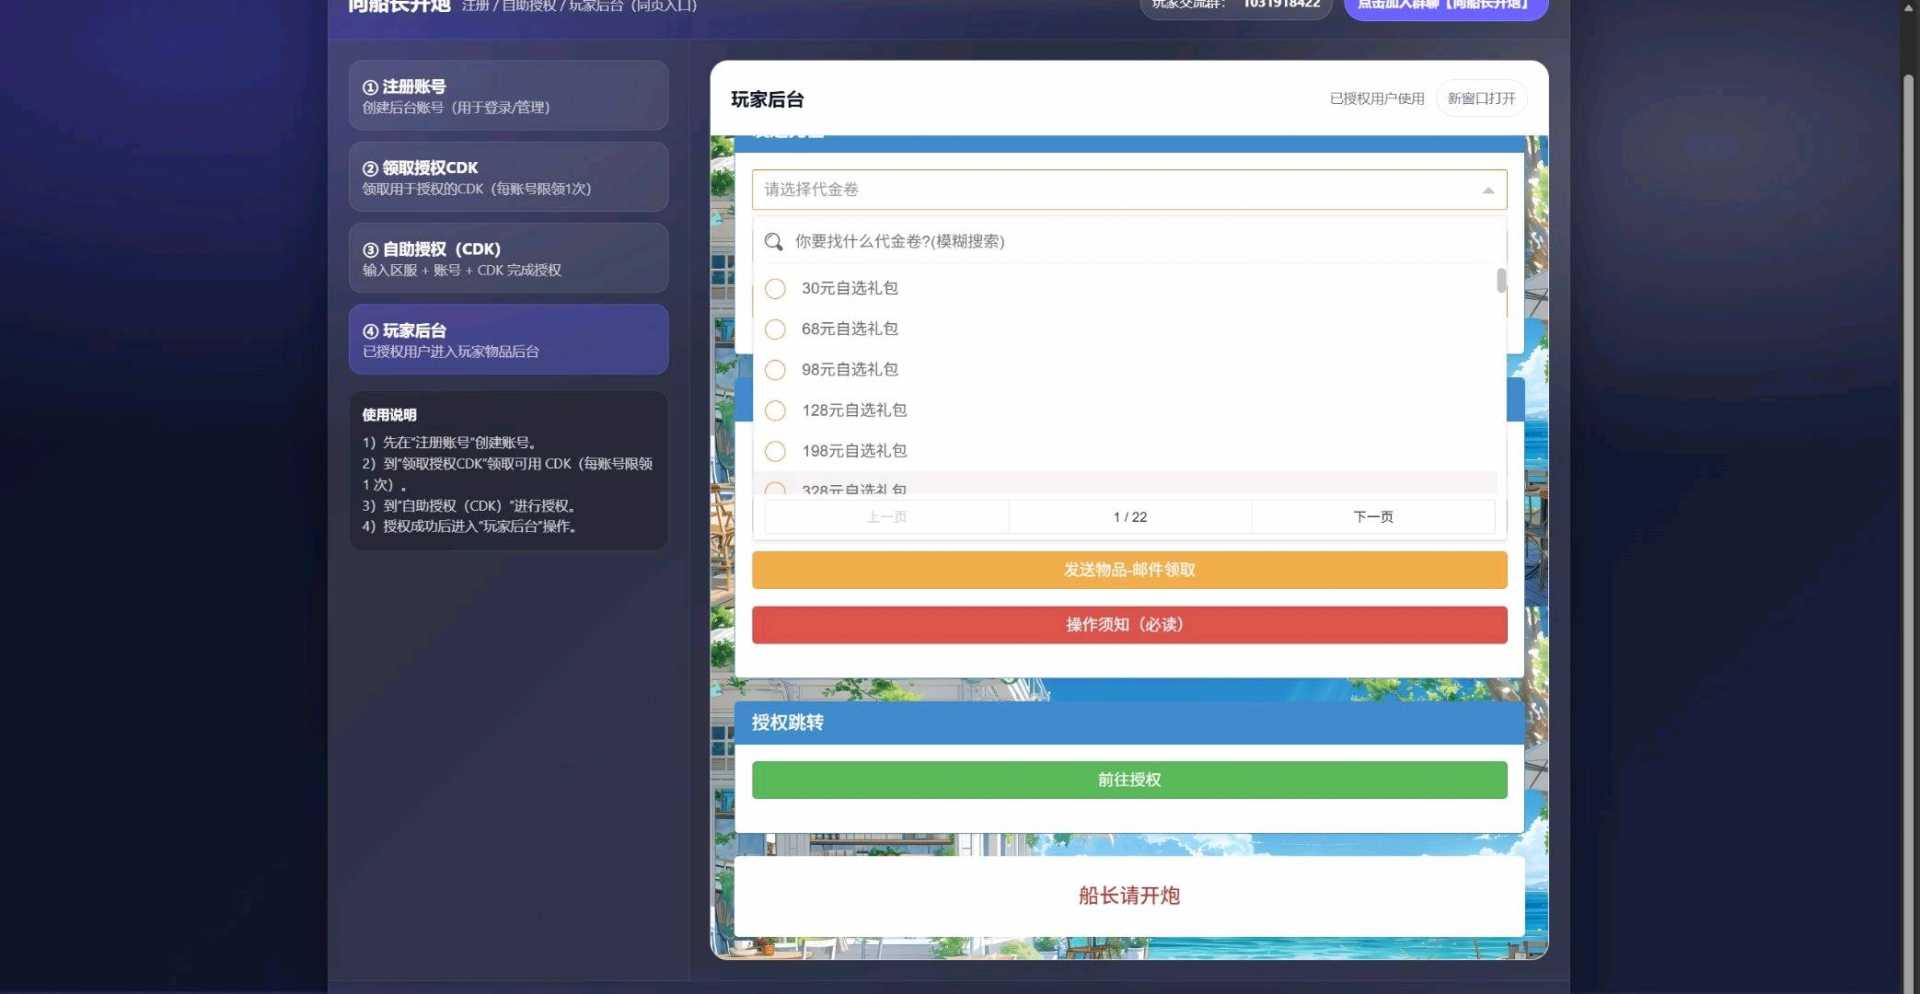Collapse the 请选择代金卷 dropdown arrow
Viewport: 1920px width, 994px height.
(1489, 189)
